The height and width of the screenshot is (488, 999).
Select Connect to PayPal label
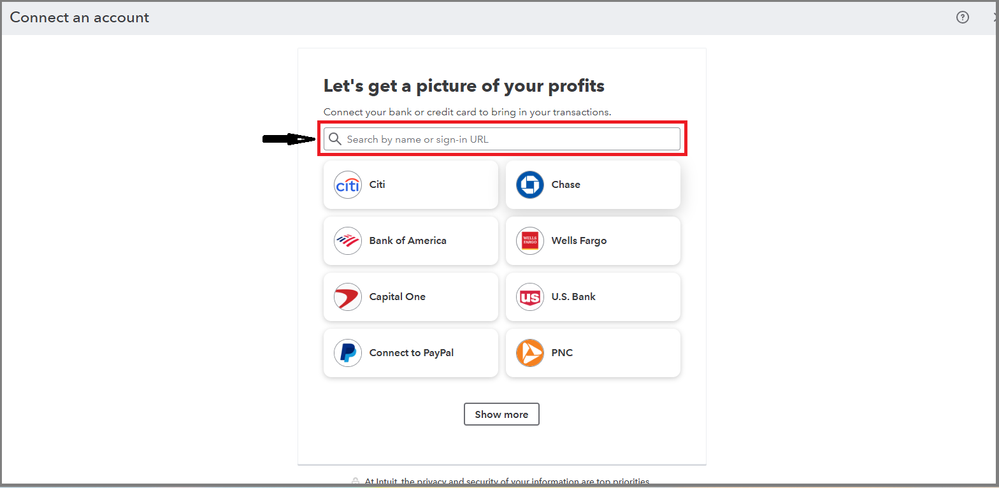point(411,353)
